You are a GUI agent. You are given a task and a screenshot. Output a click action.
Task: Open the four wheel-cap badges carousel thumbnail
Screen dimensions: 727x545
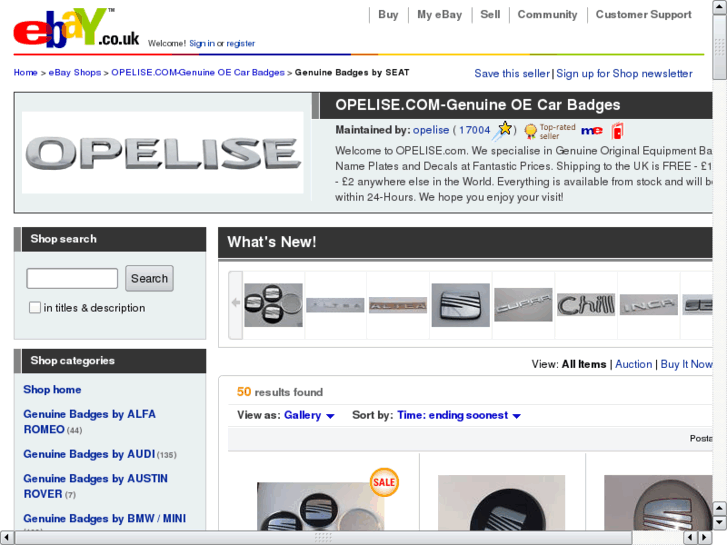(x=274, y=305)
